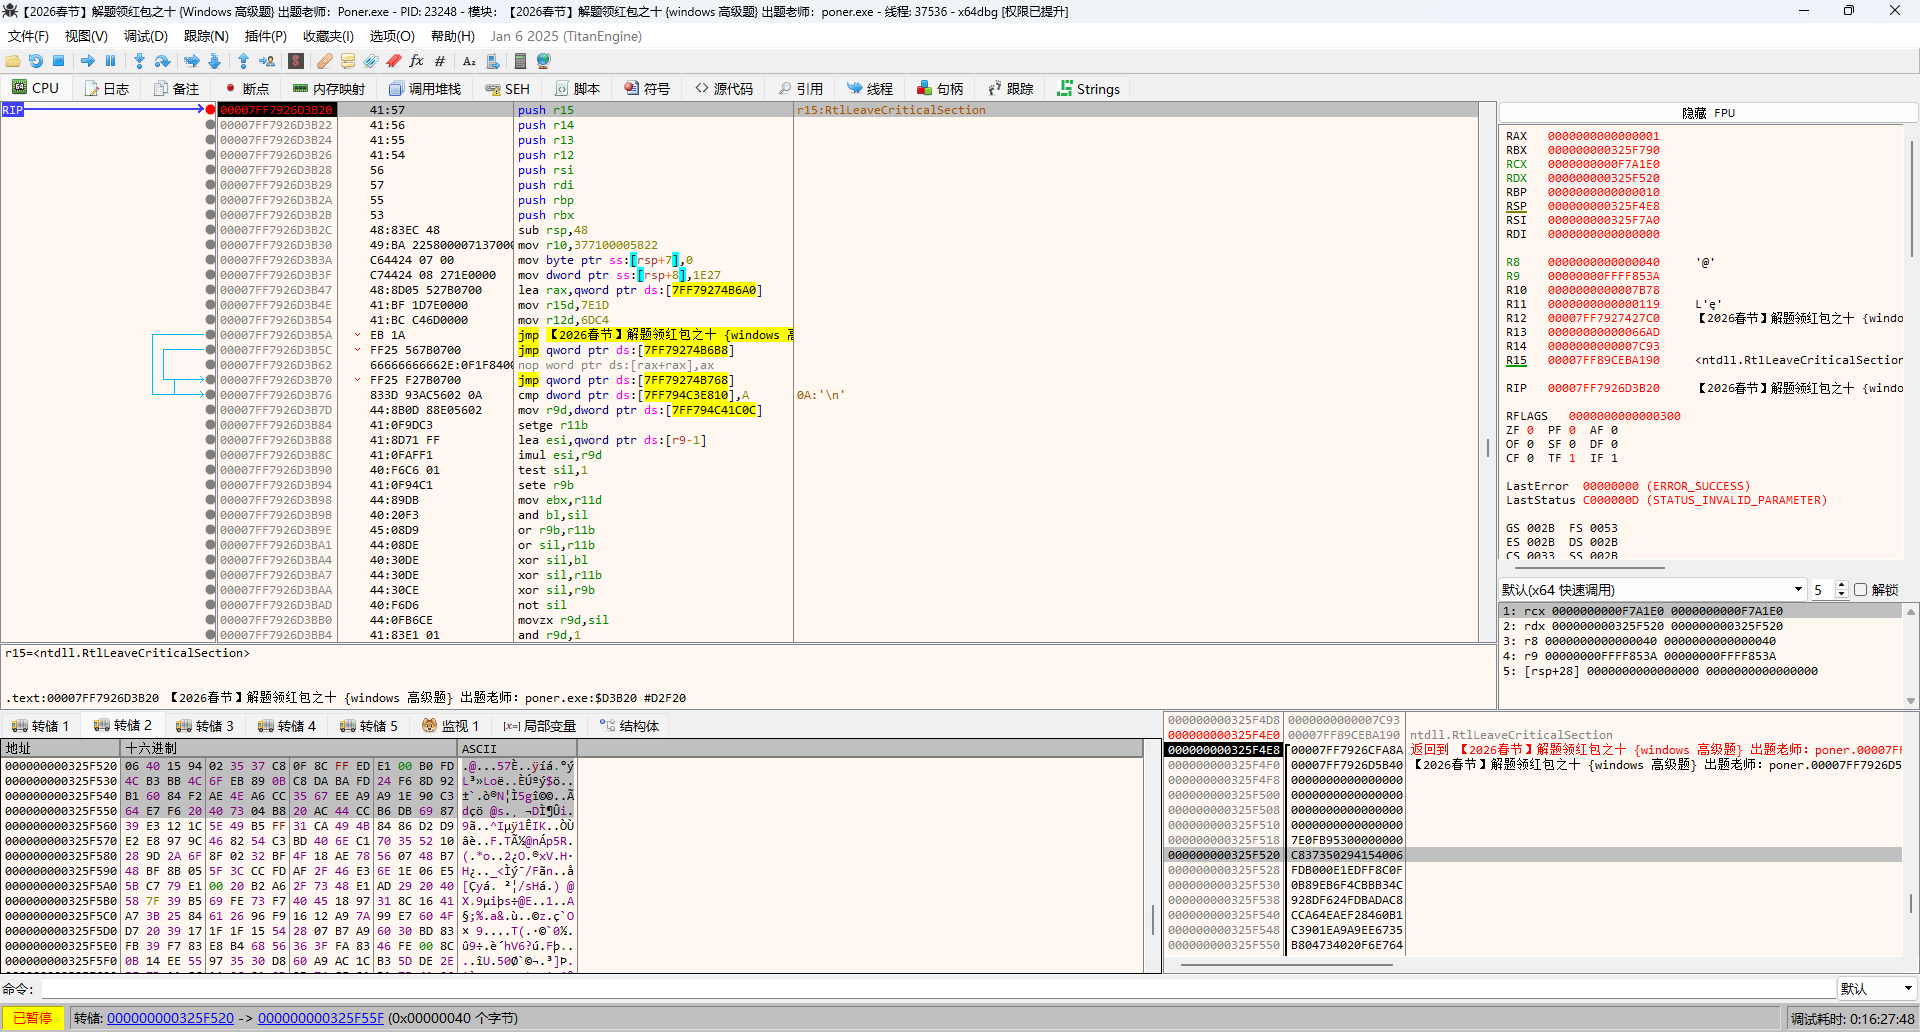
Task: Click the Restart debuggee toolbar icon
Action: 36,61
